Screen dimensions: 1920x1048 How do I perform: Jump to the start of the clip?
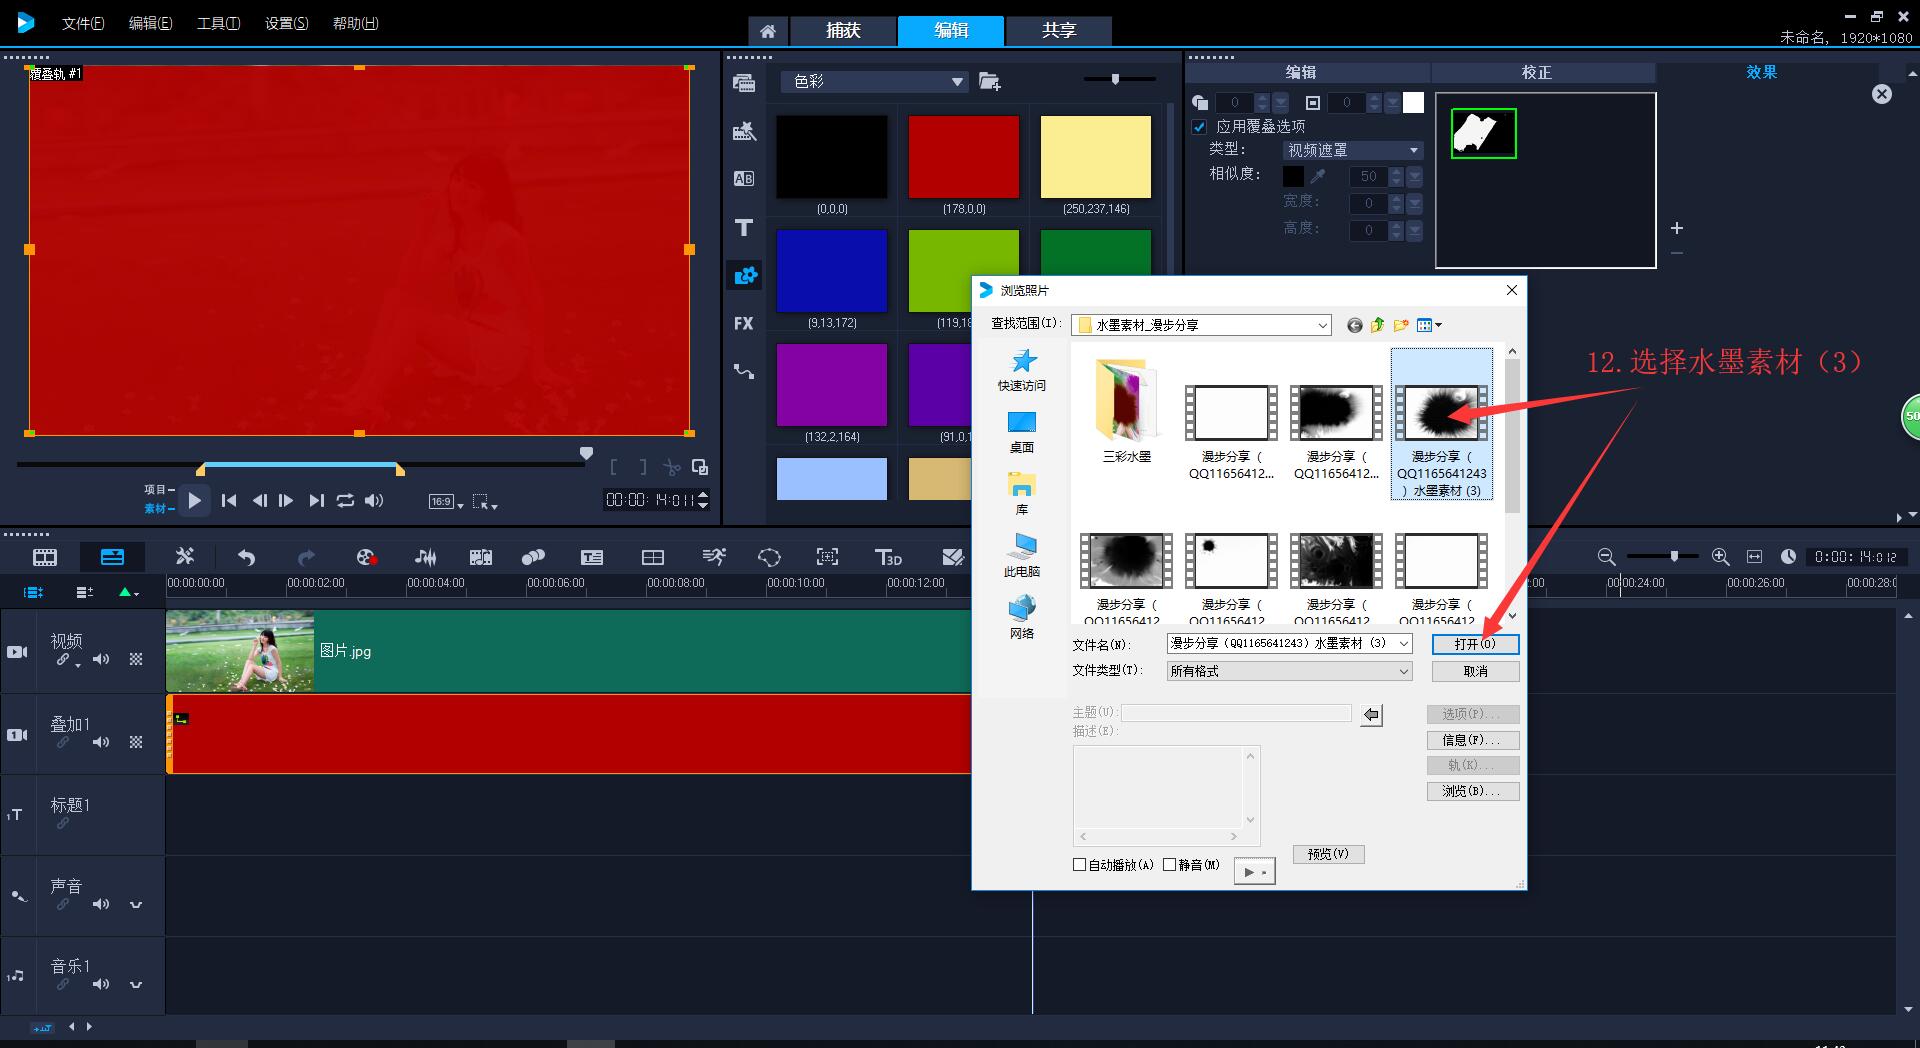pyautogui.click(x=229, y=500)
